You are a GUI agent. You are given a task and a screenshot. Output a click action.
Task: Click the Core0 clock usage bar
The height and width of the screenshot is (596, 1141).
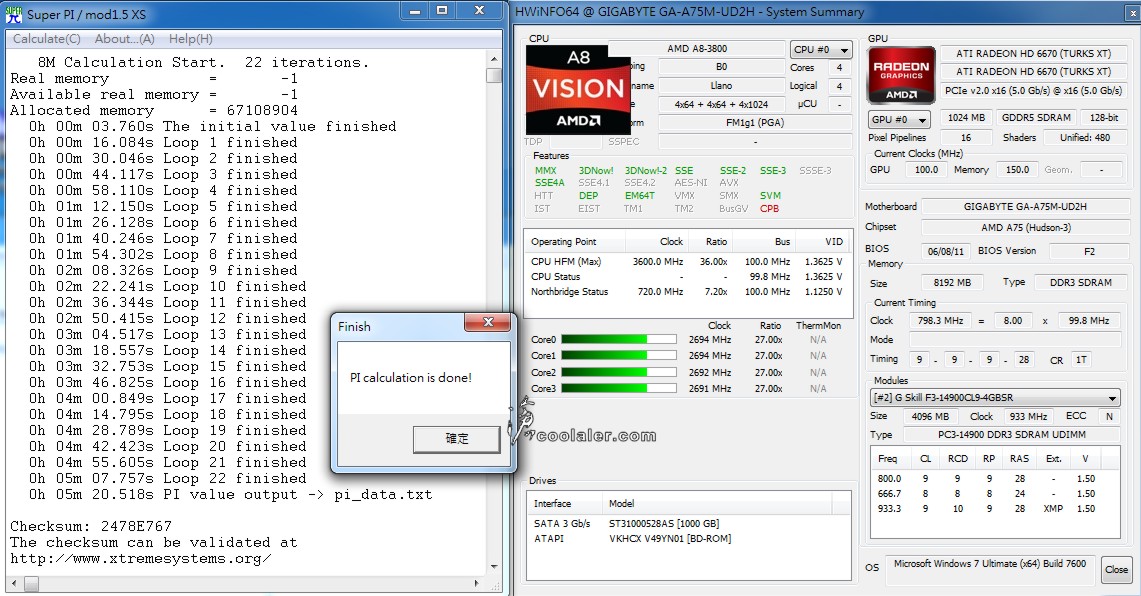[x=619, y=340]
